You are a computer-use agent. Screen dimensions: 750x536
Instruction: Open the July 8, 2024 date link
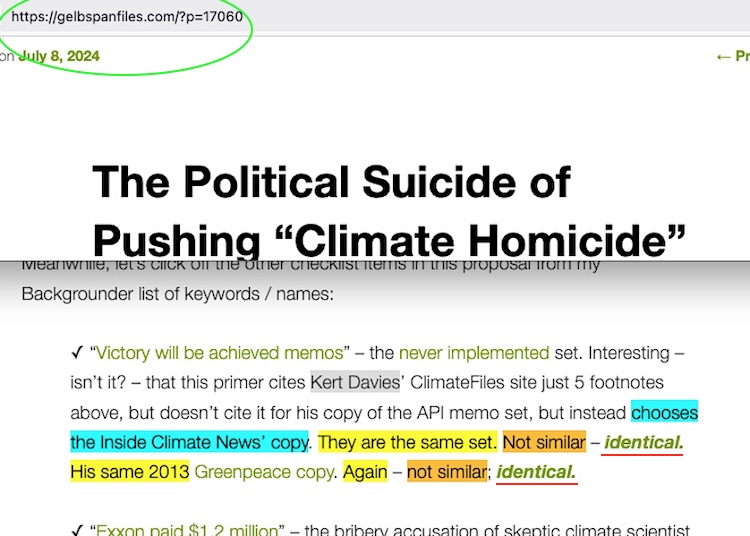point(59,56)
